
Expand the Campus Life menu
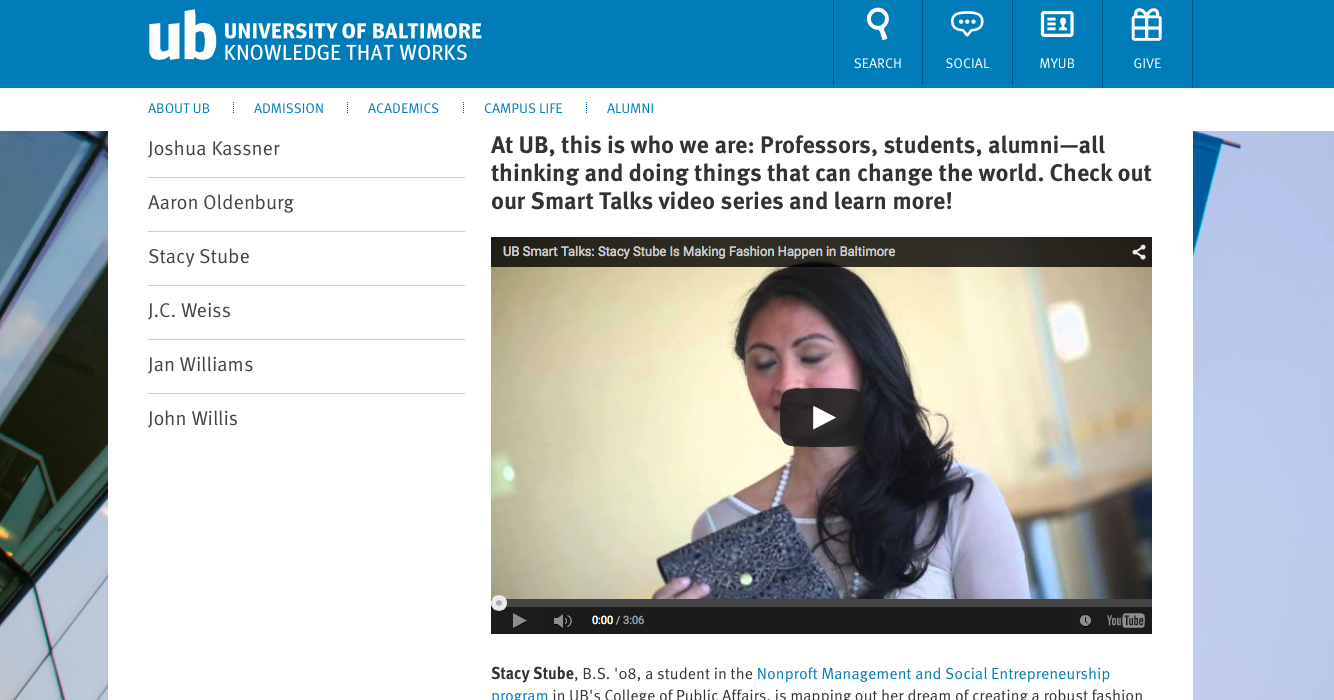point(523,109)
